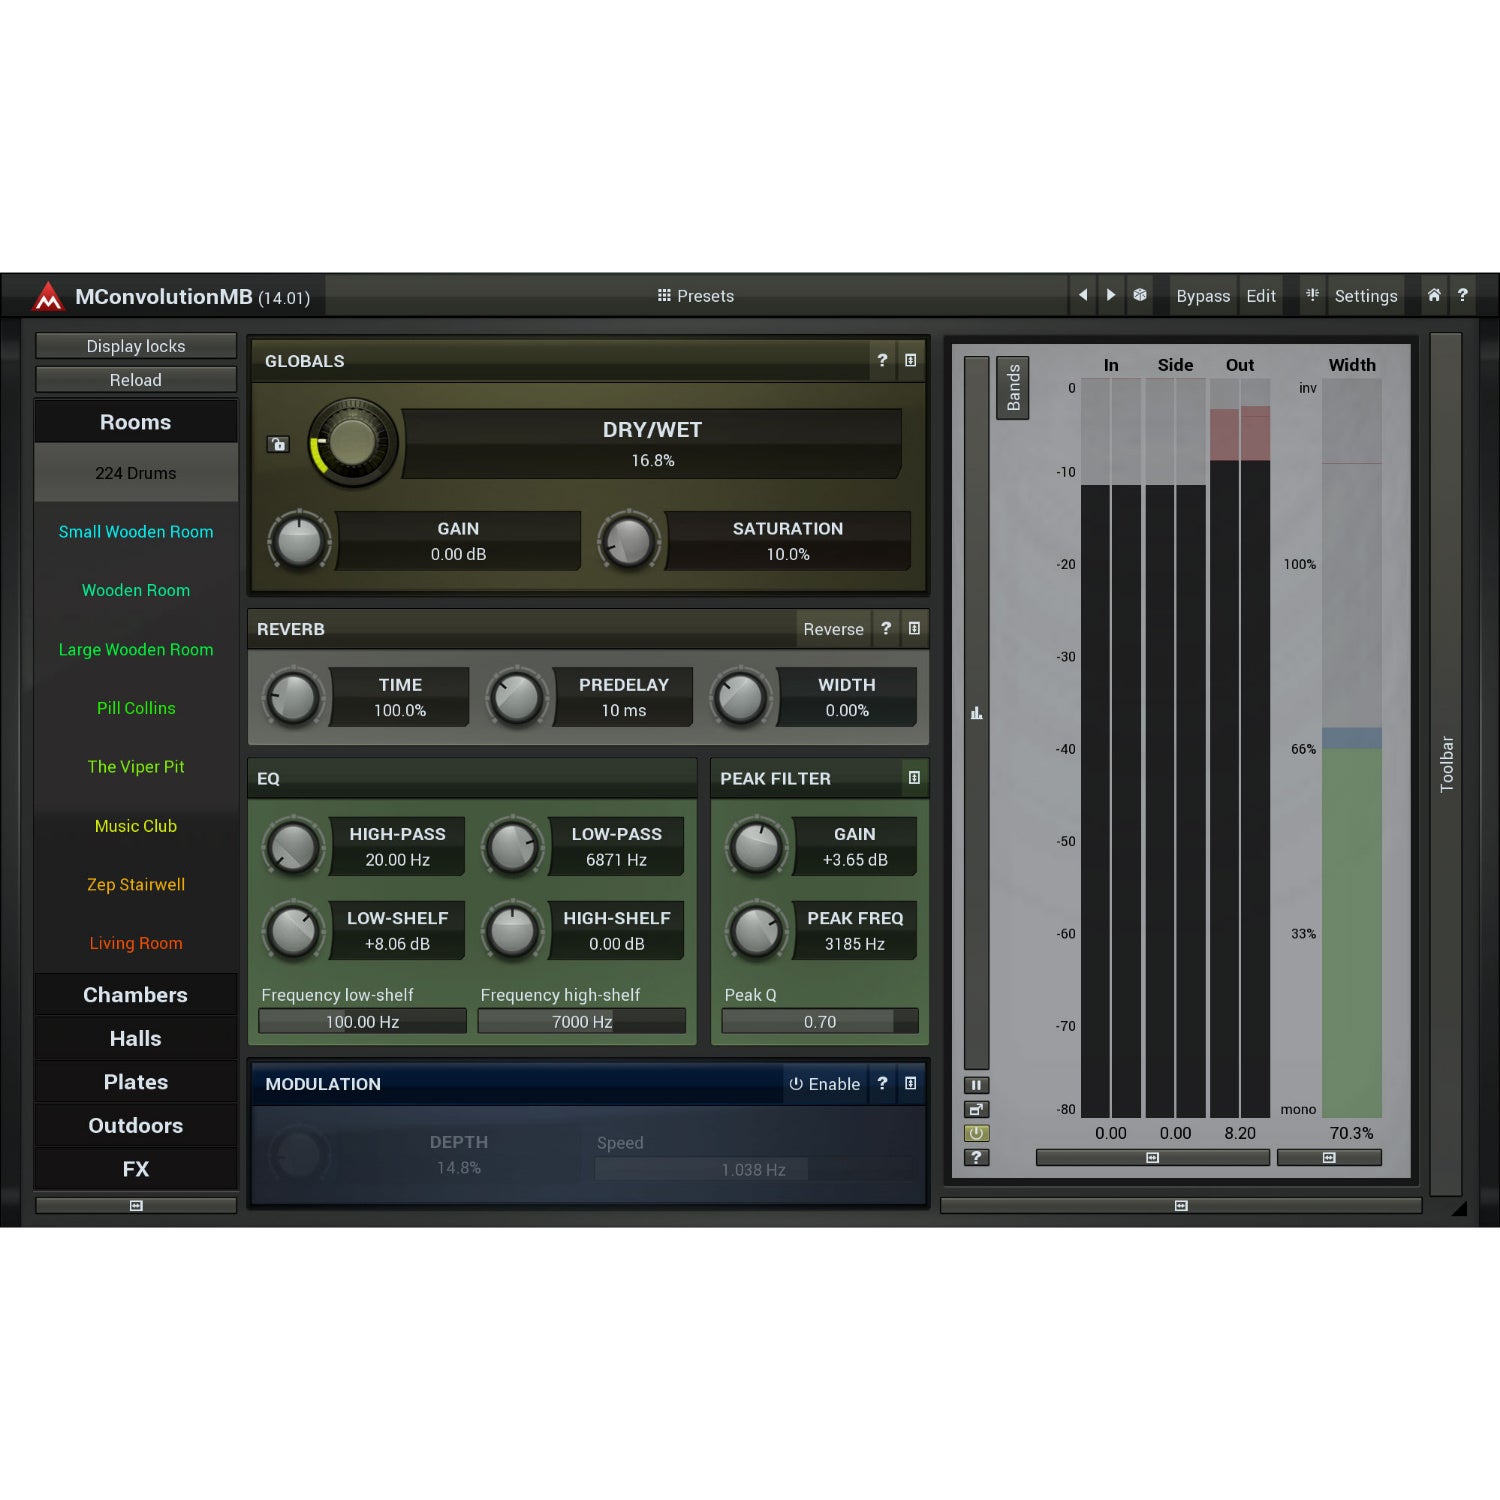Open the Globals panel menu icon

click(911, 360)
